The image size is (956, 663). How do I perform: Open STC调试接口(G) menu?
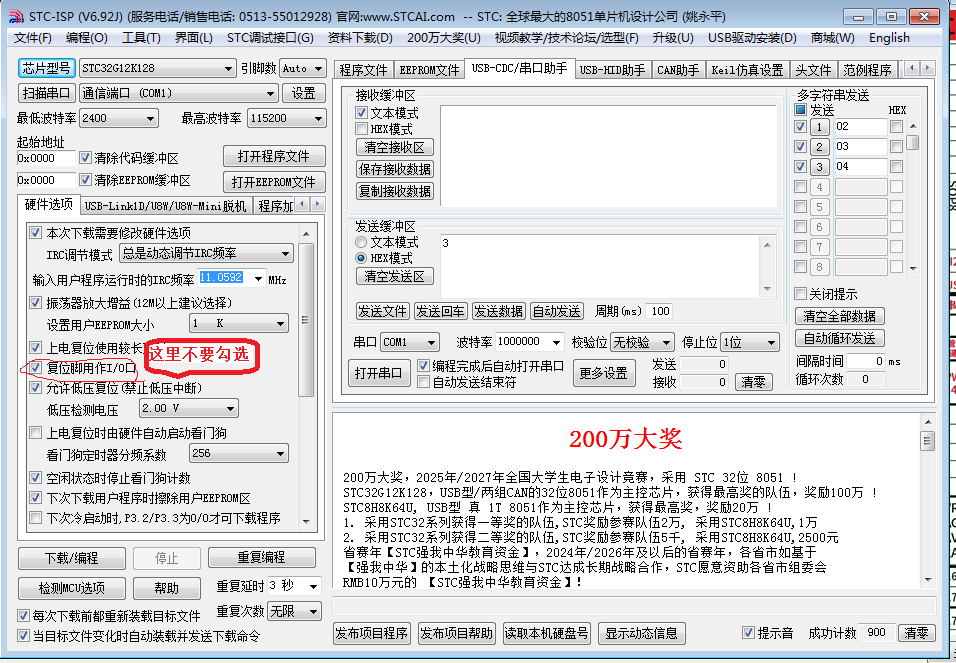pos(270,38)
